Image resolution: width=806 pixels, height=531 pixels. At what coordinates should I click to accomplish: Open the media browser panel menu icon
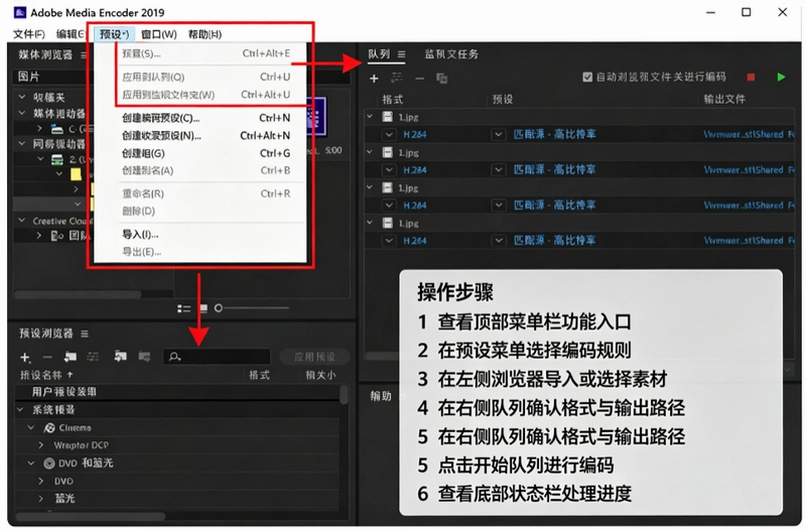pyautogui.click(x=83, y=54)
